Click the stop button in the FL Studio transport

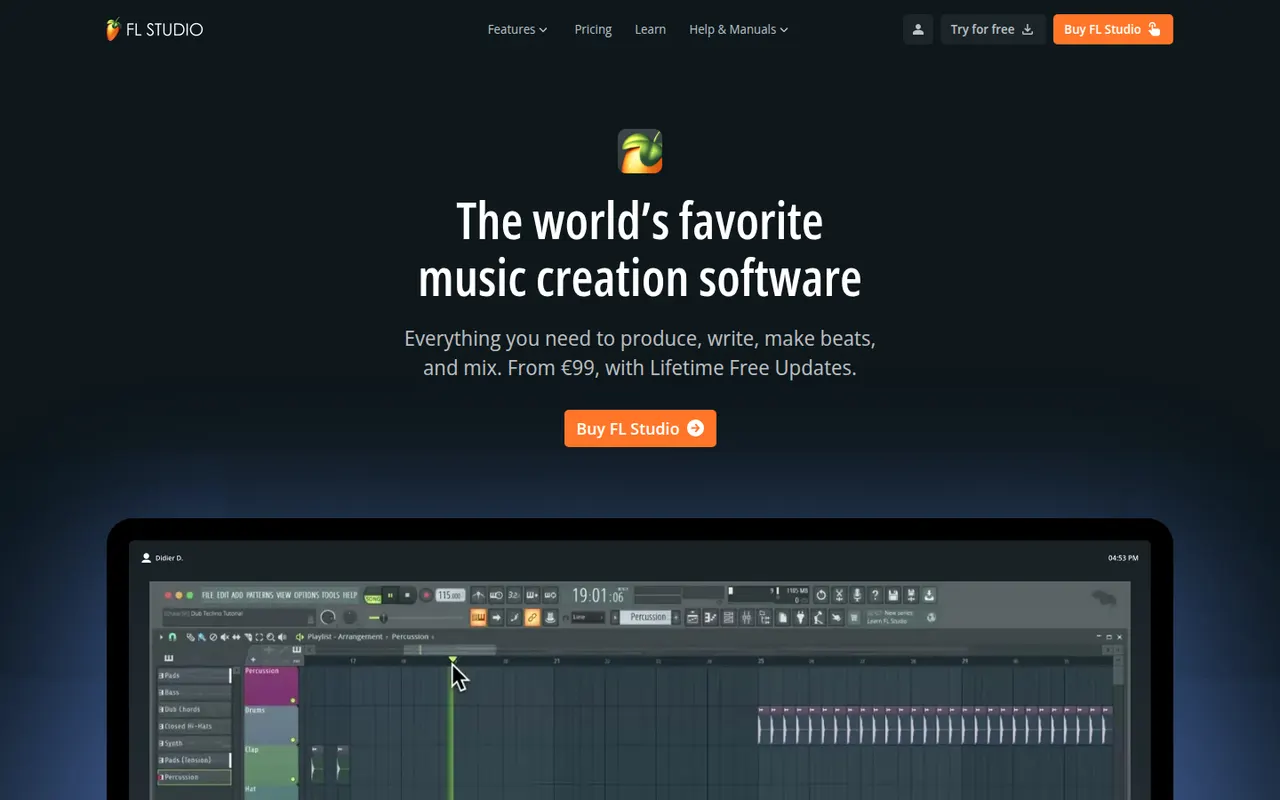click(407, 595)
